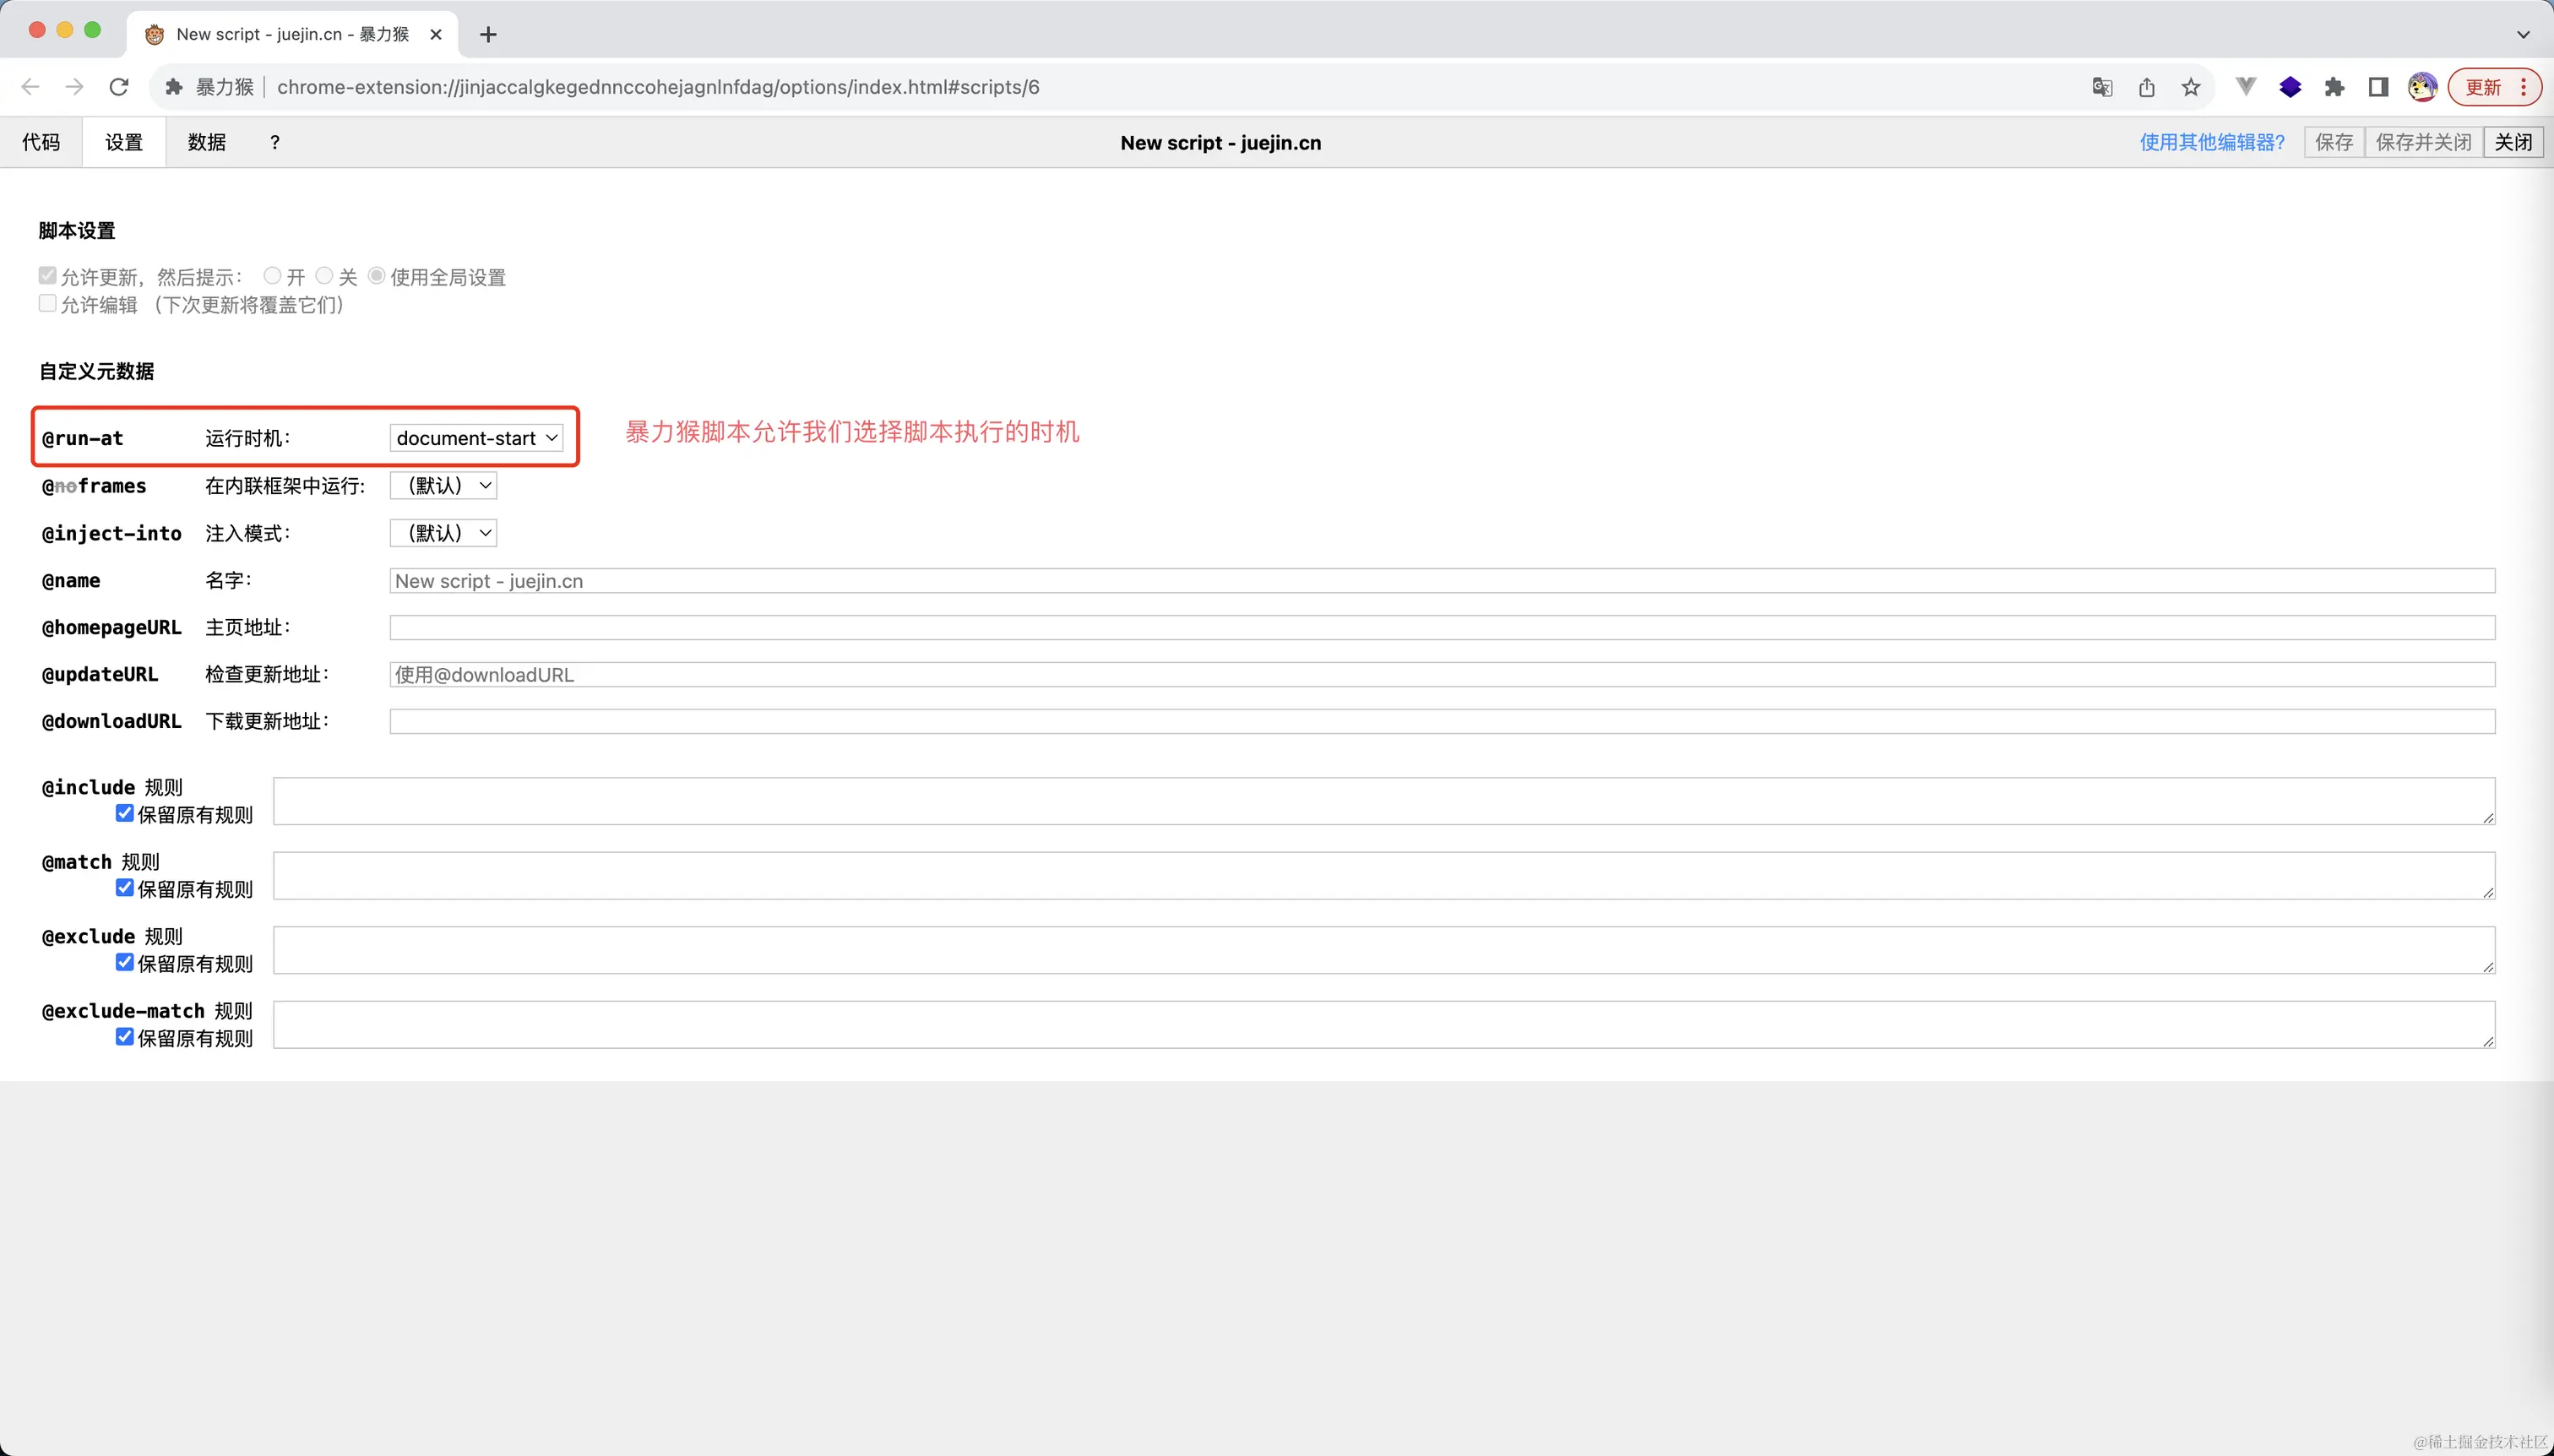Click the 使用其他编辑器? link
Viewport: 2554px width, 1456px height.
2212,142
